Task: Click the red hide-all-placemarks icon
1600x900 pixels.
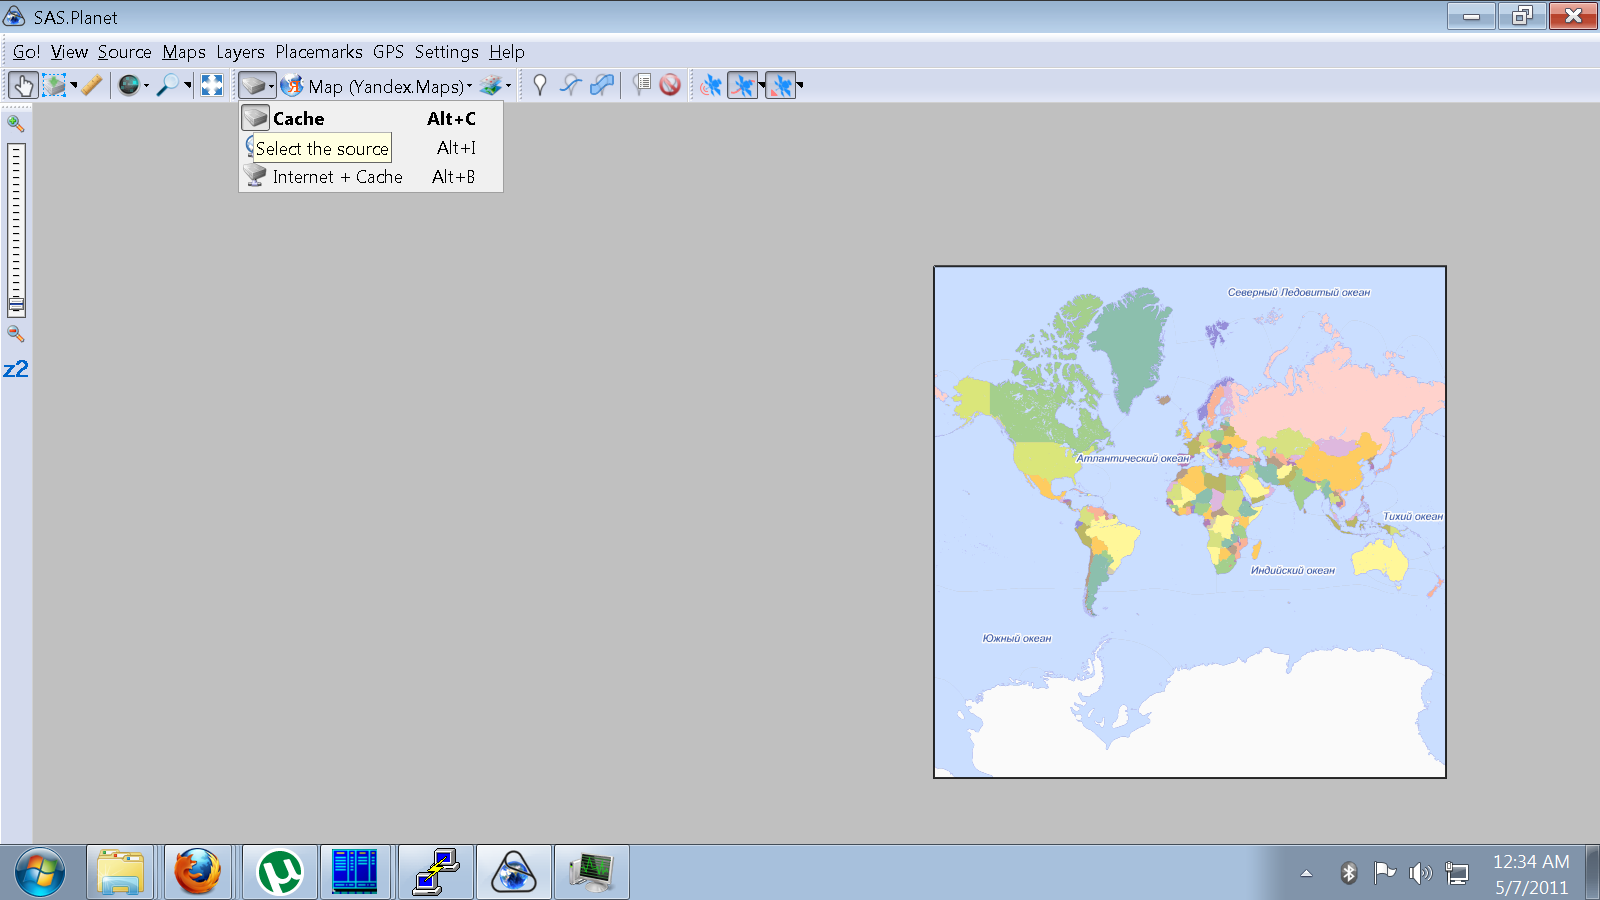Action: click(670, 86)
